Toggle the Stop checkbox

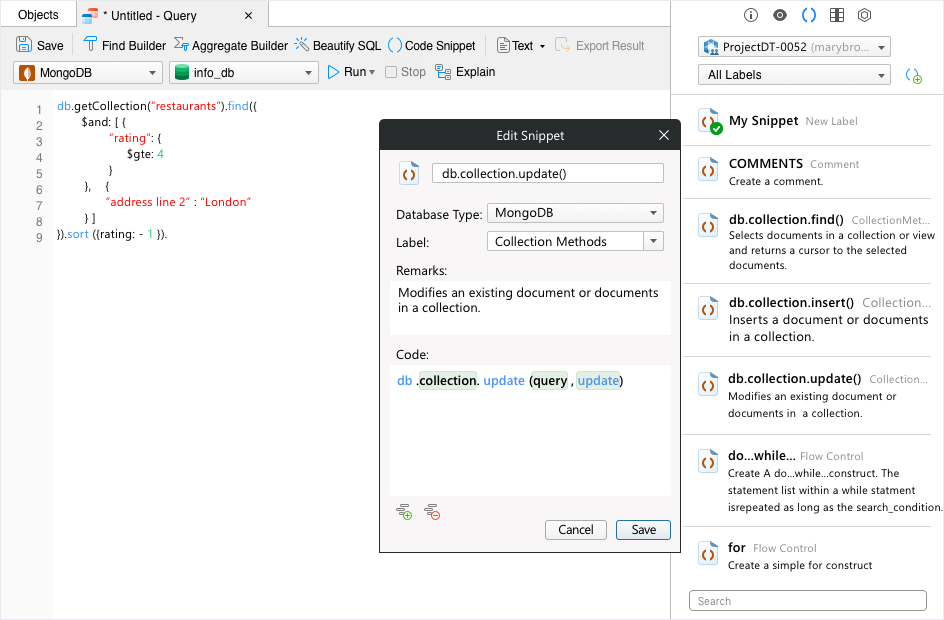(391, 72)
